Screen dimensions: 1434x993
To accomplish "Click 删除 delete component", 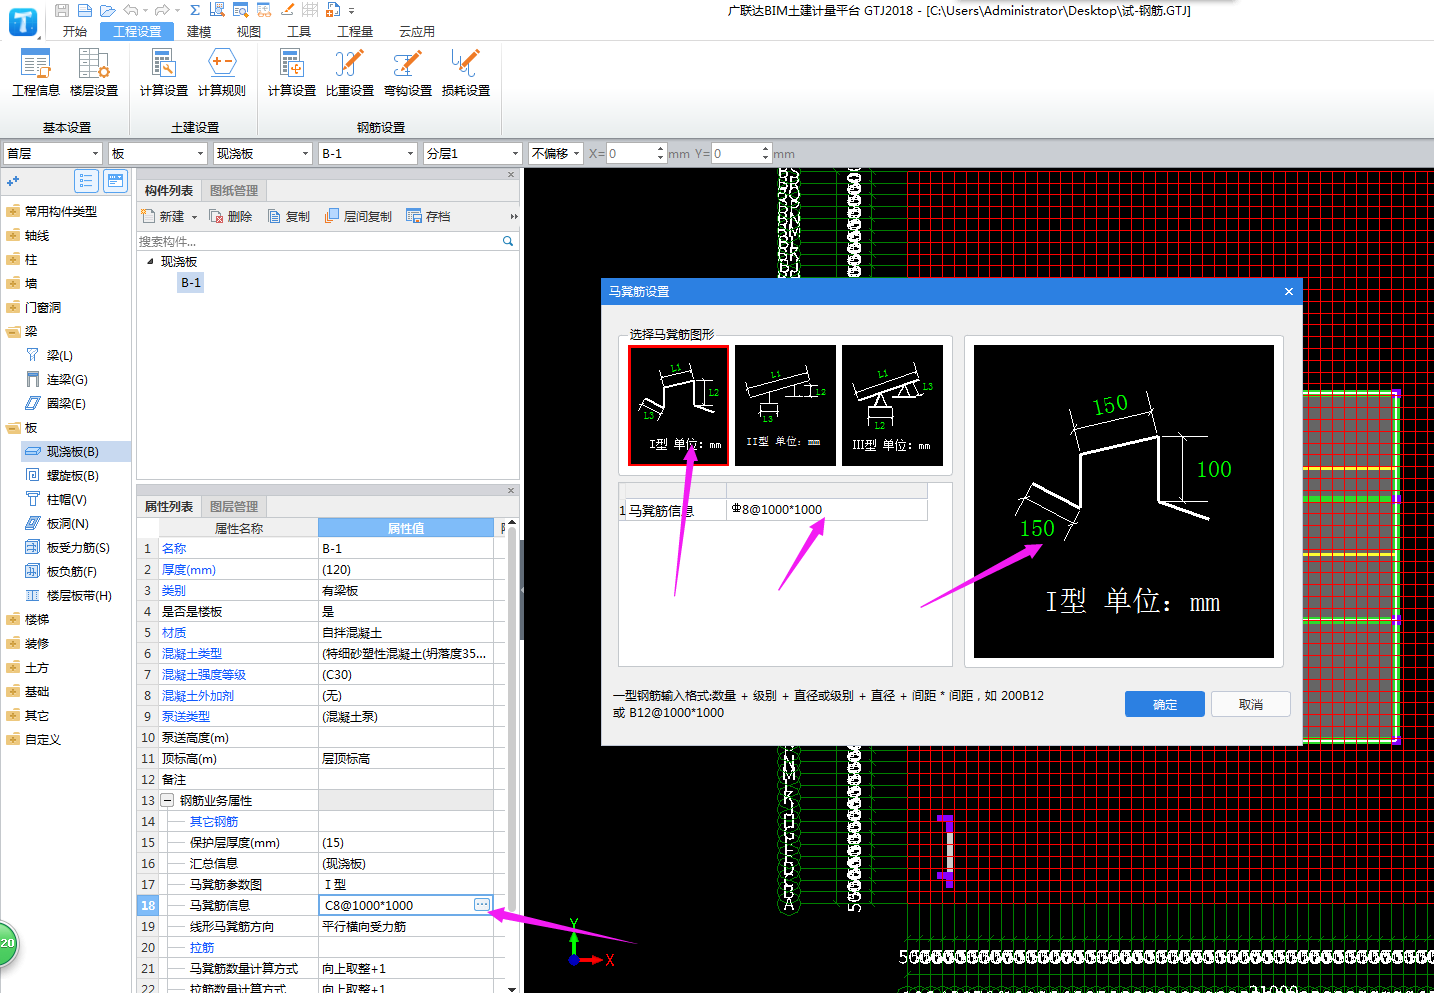I will coord(231,216).
